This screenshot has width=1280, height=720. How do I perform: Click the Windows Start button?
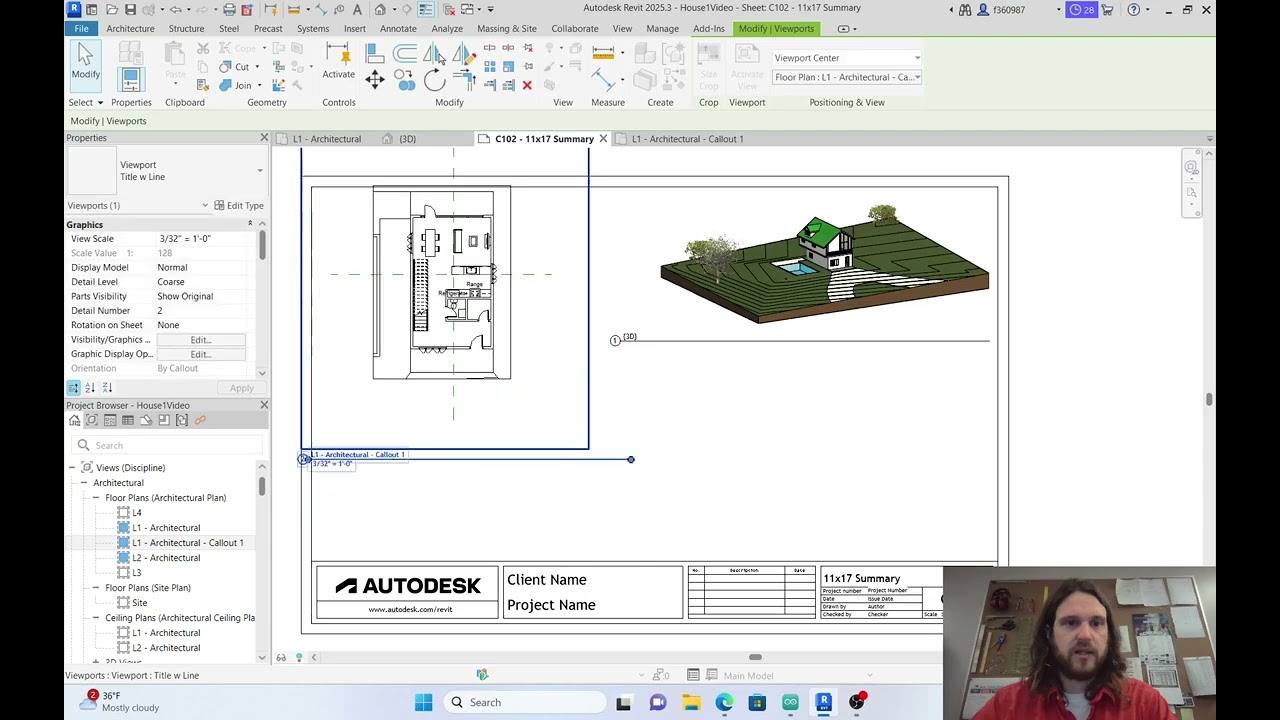pos(424,702)
